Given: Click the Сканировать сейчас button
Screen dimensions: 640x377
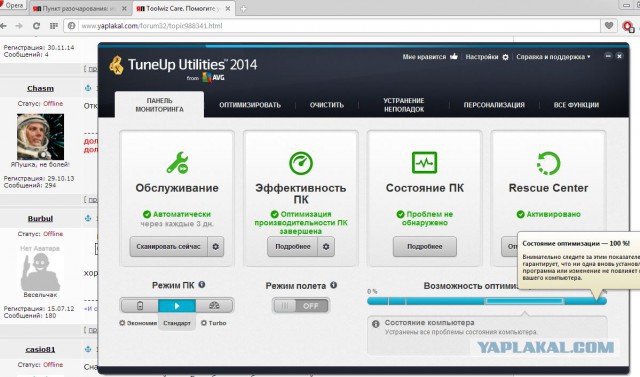Looking at the screenshot, I should tap(169, 246).
